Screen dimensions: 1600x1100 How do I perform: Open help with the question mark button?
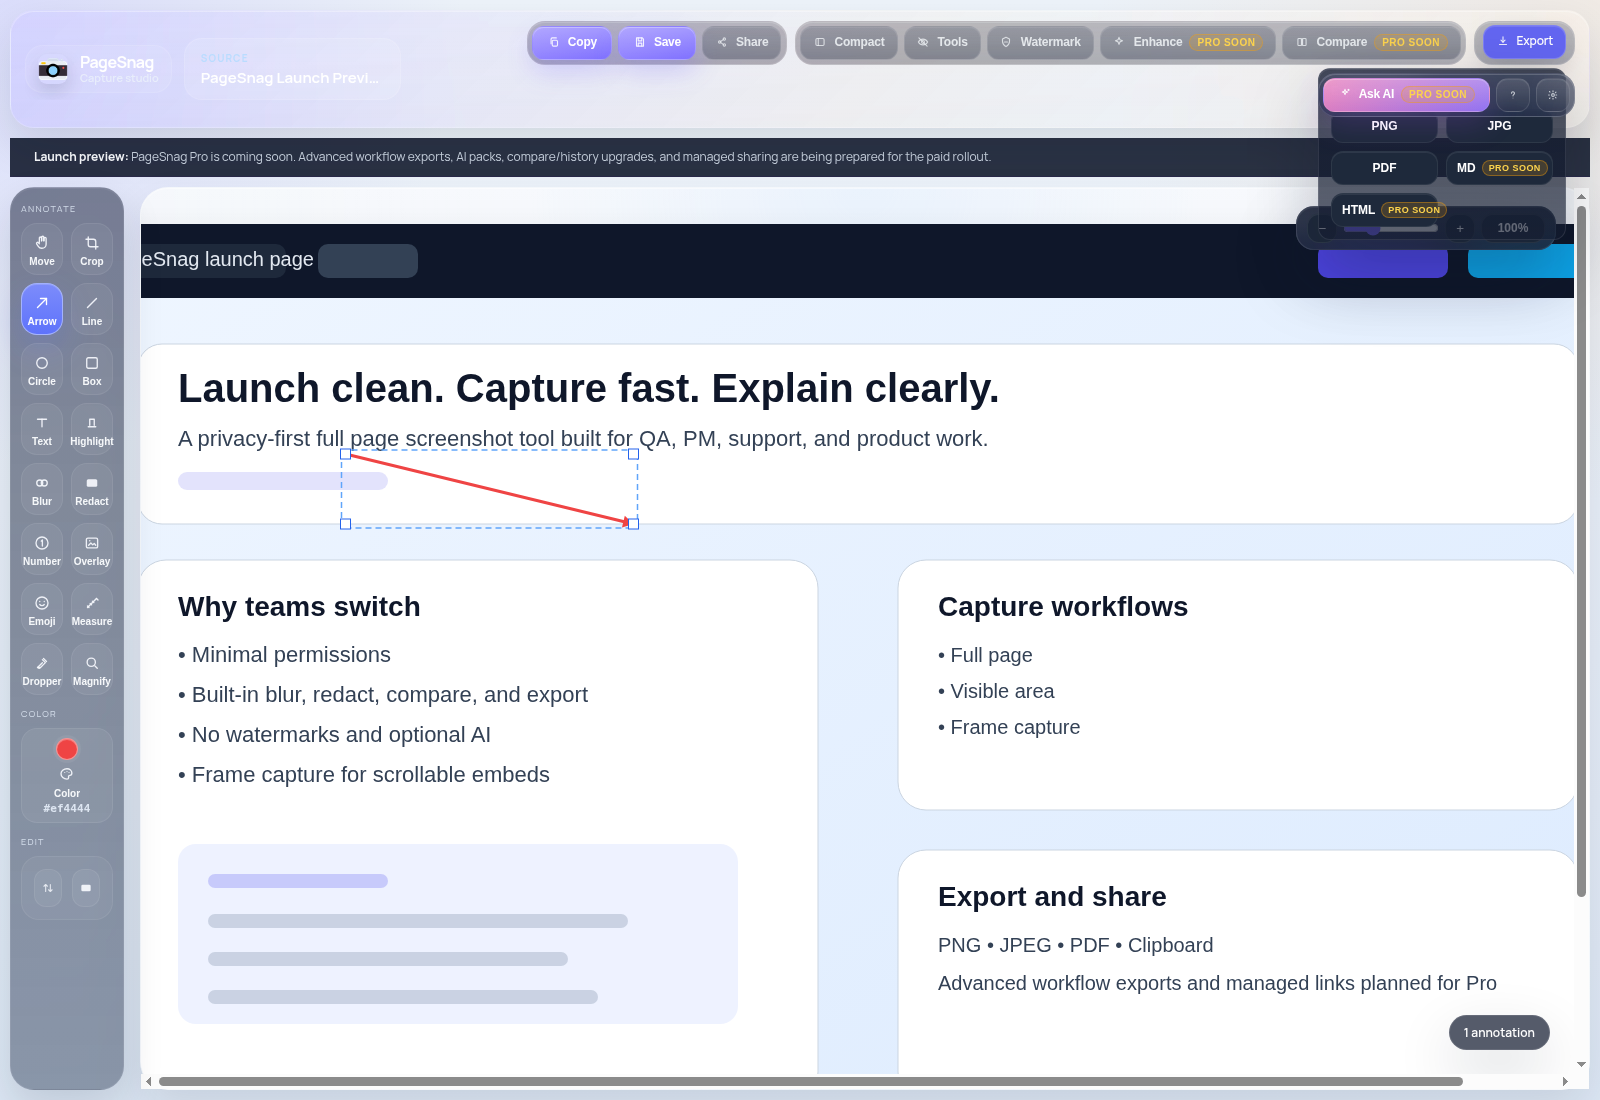(1513, 94)
